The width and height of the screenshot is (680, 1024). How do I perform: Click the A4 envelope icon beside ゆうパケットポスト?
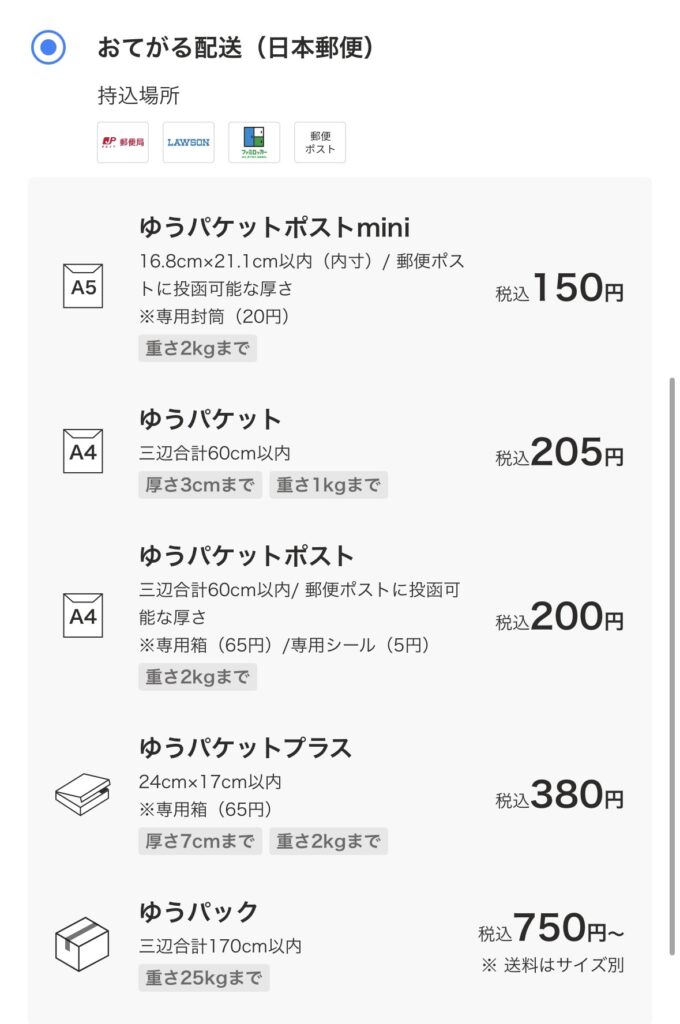[x=83, y=615]
